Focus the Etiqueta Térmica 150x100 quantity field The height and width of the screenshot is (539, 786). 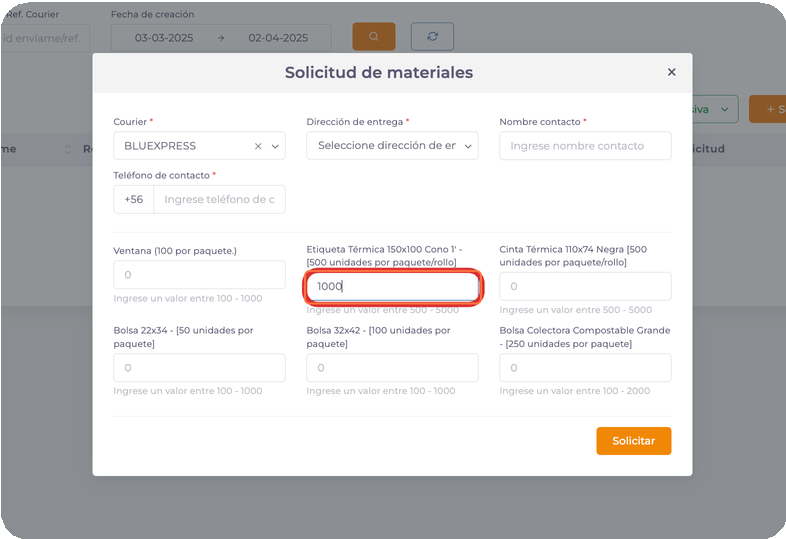tap(392, 287)
